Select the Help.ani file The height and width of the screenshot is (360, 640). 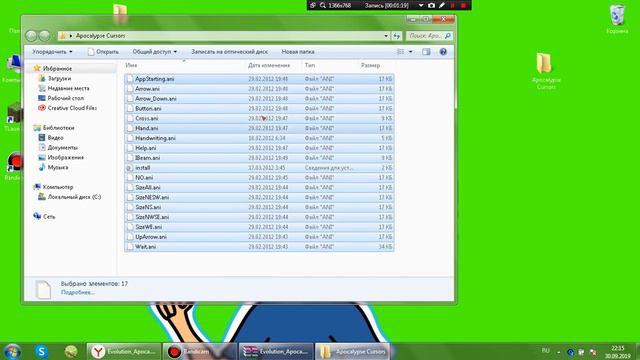[x=259, y=148]
